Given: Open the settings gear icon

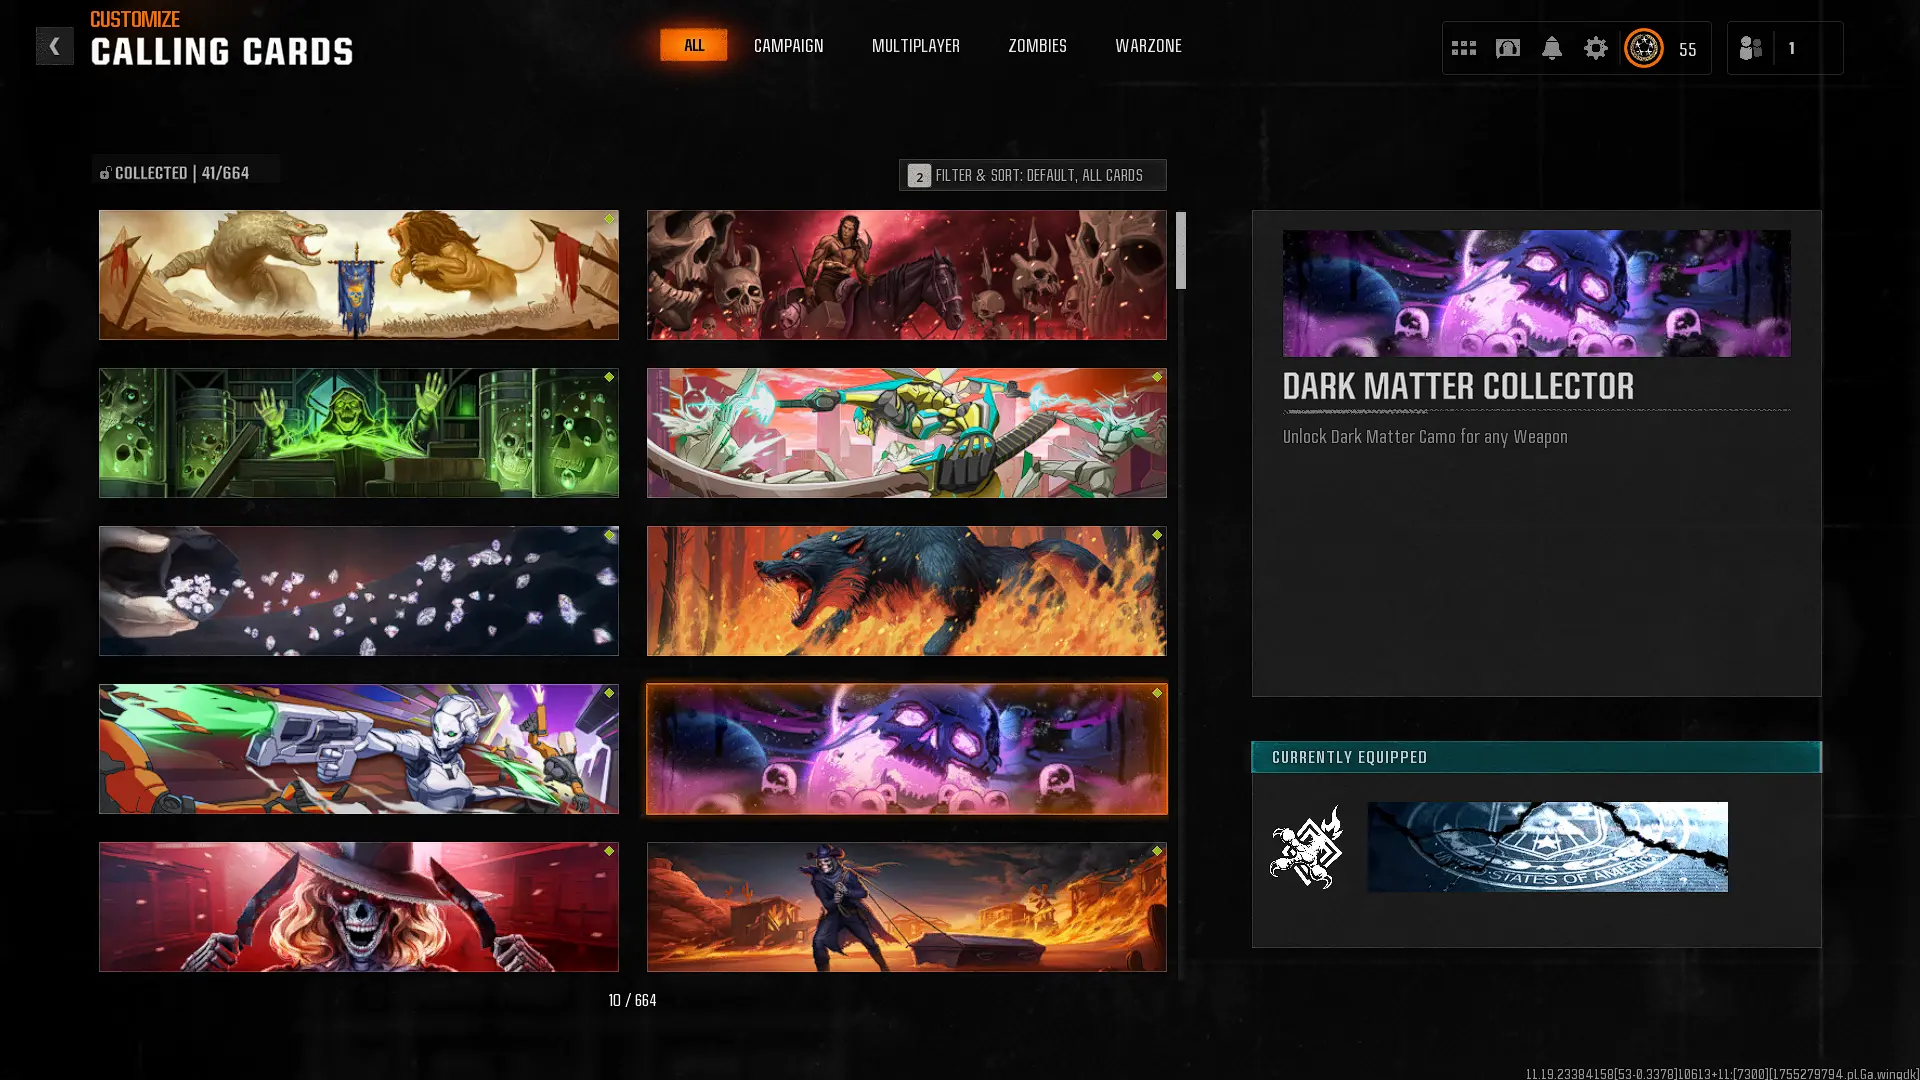Looking at the screenshot, I should [x=1595, y=48].
